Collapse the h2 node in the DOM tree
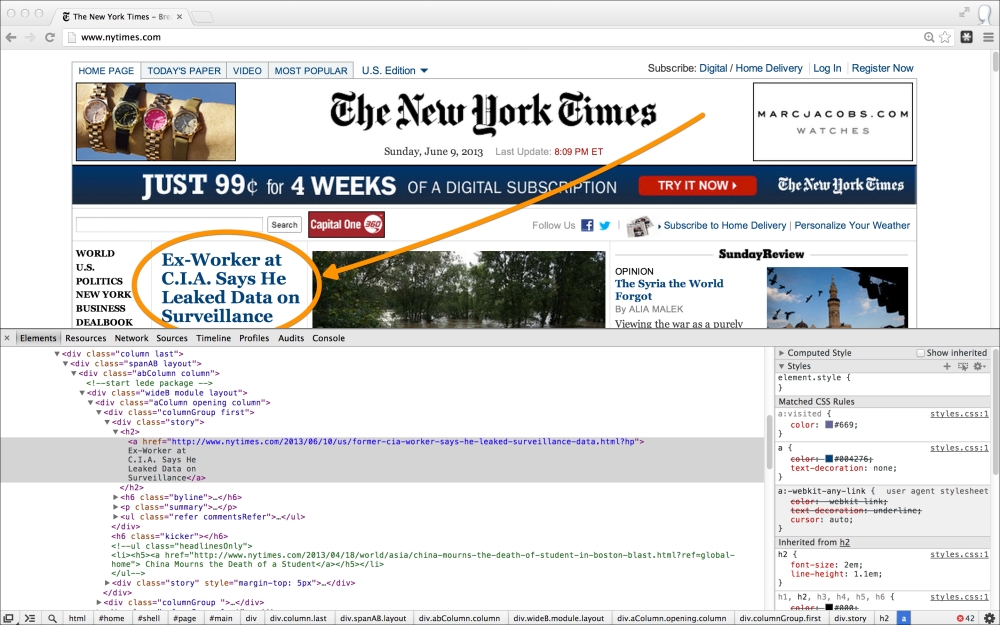The image size is (1000, 625). tap(115, 432)
